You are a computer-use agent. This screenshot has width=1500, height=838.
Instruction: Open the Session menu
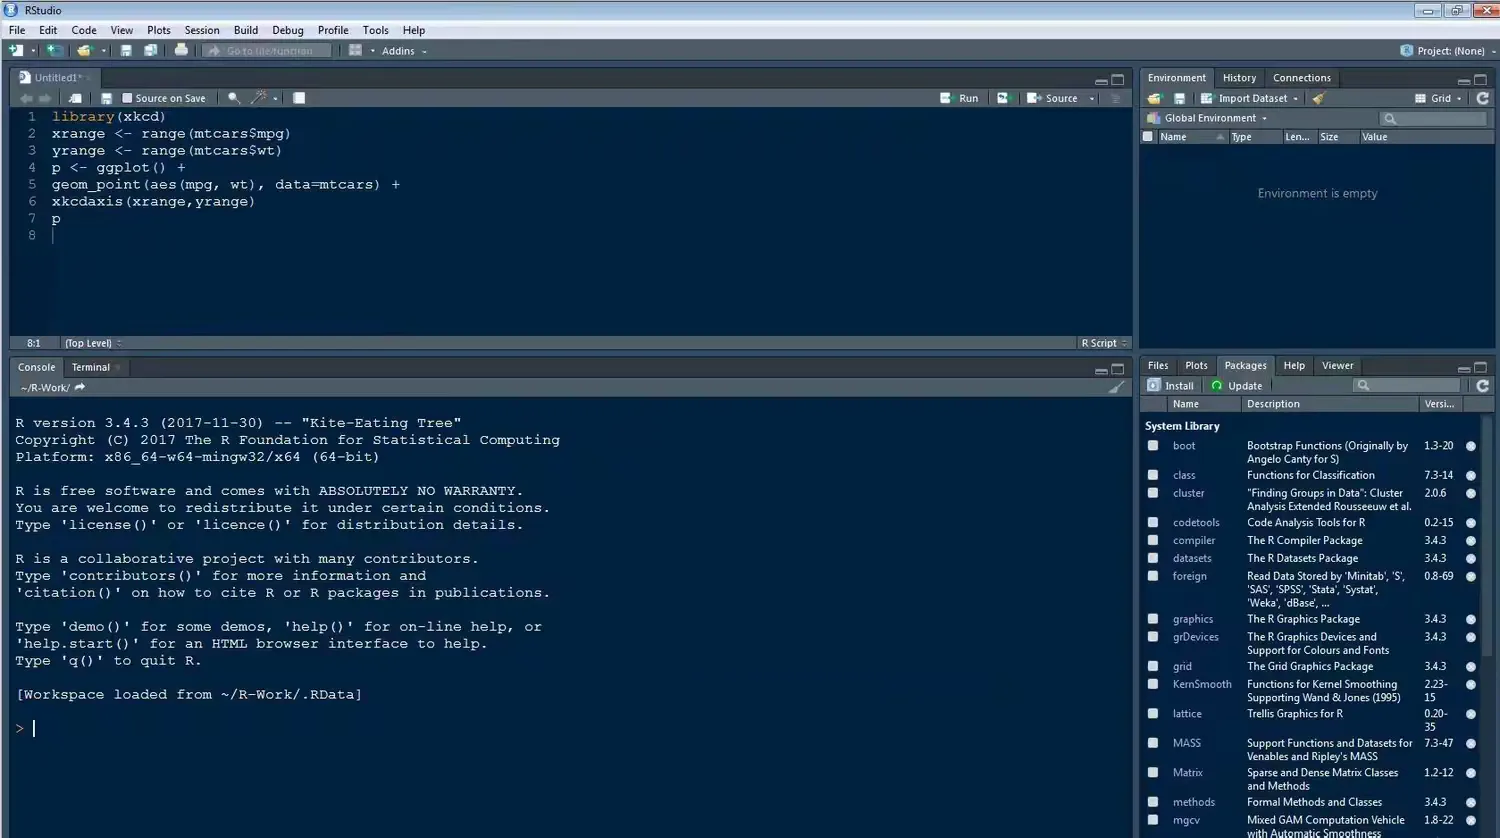pos(202,30)
